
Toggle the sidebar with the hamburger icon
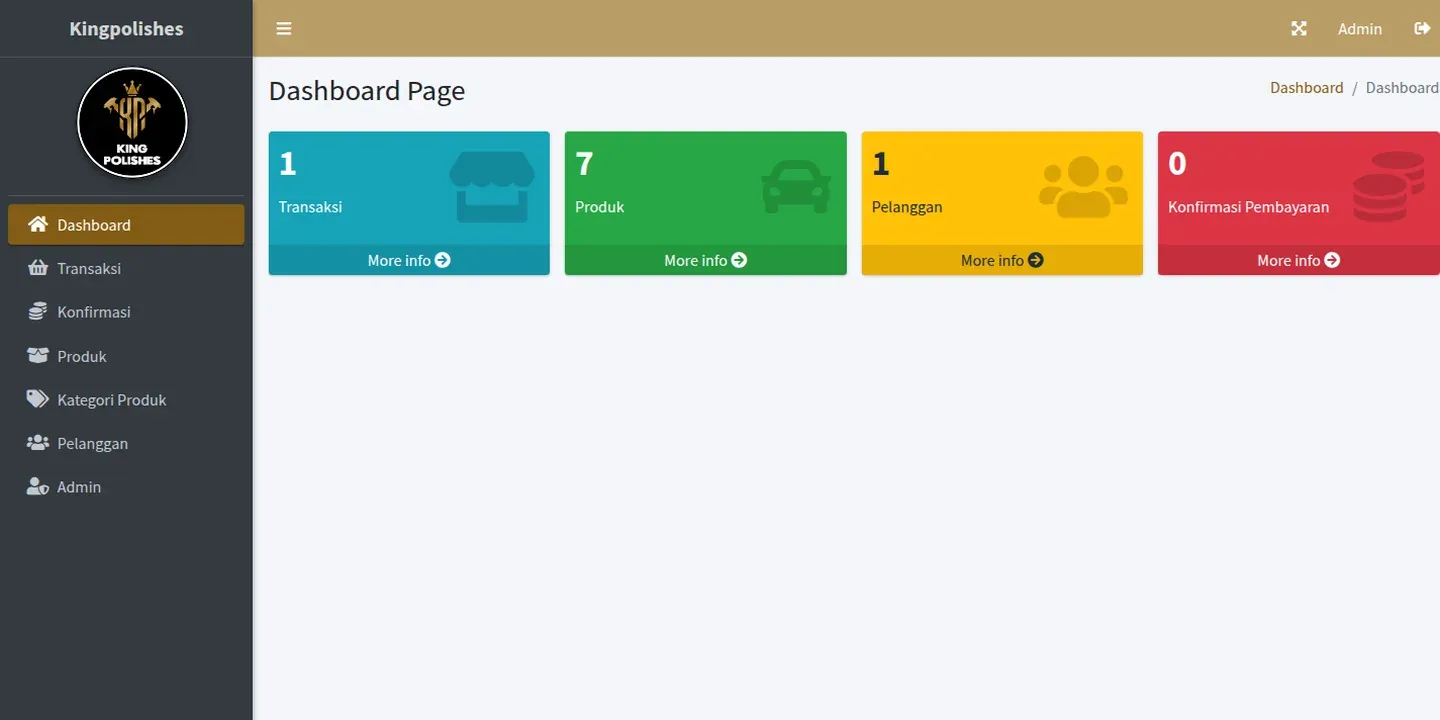[x=284, y=28]
